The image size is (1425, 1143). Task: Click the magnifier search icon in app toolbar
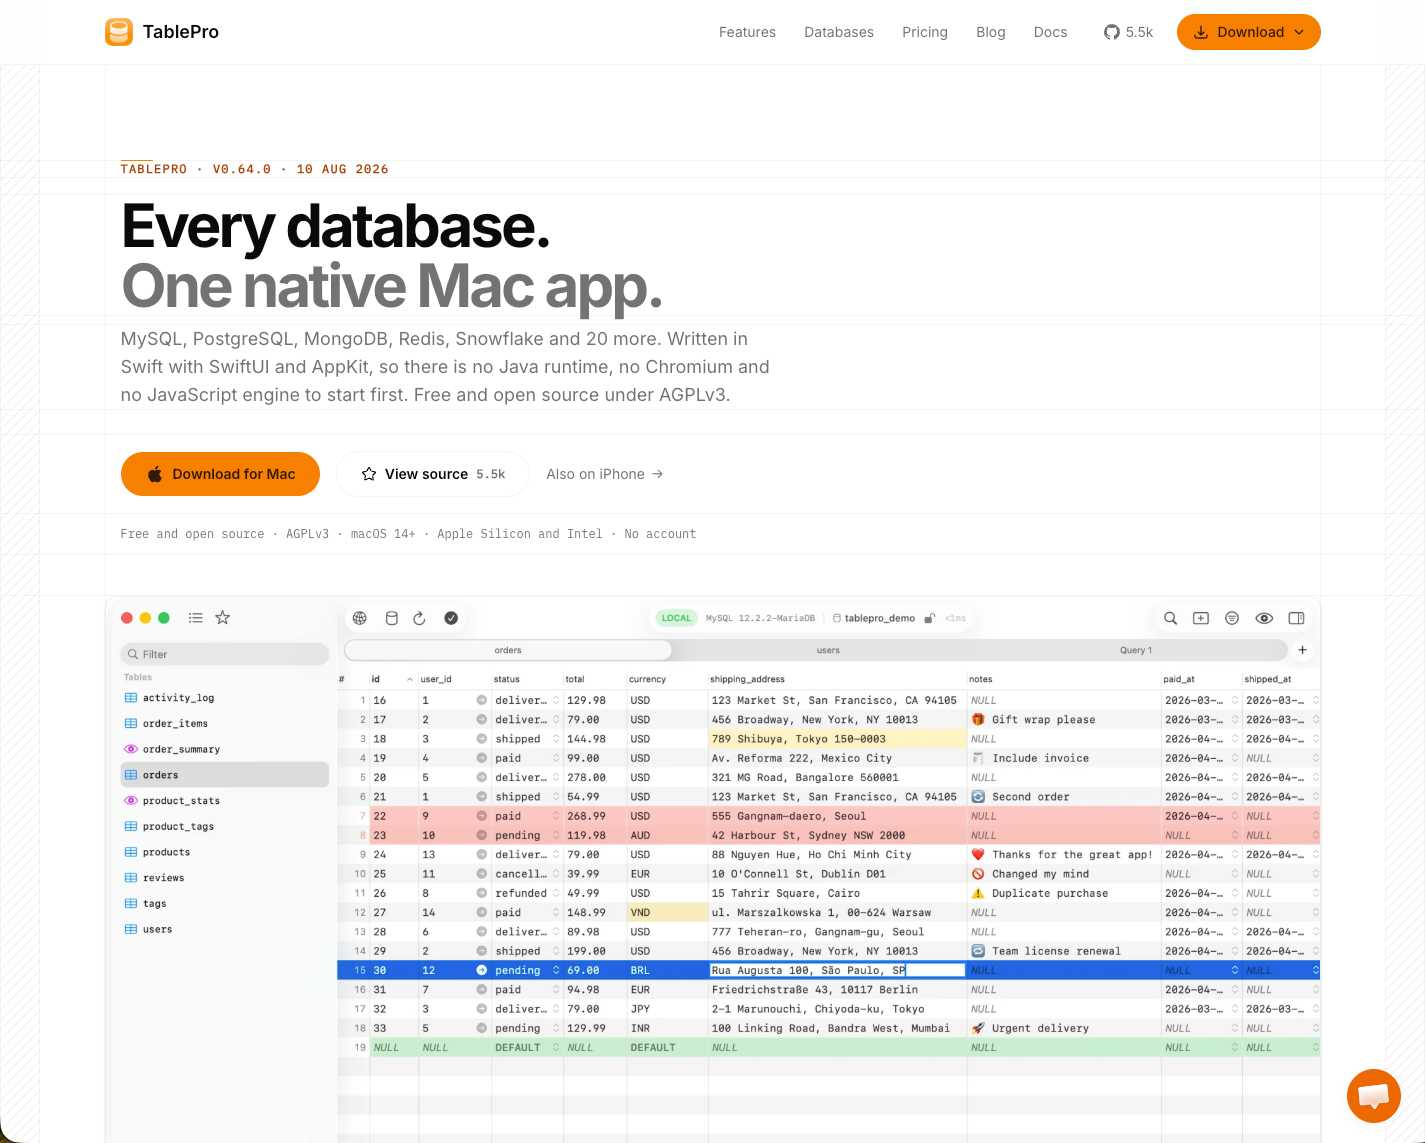tap(1170, 618)
